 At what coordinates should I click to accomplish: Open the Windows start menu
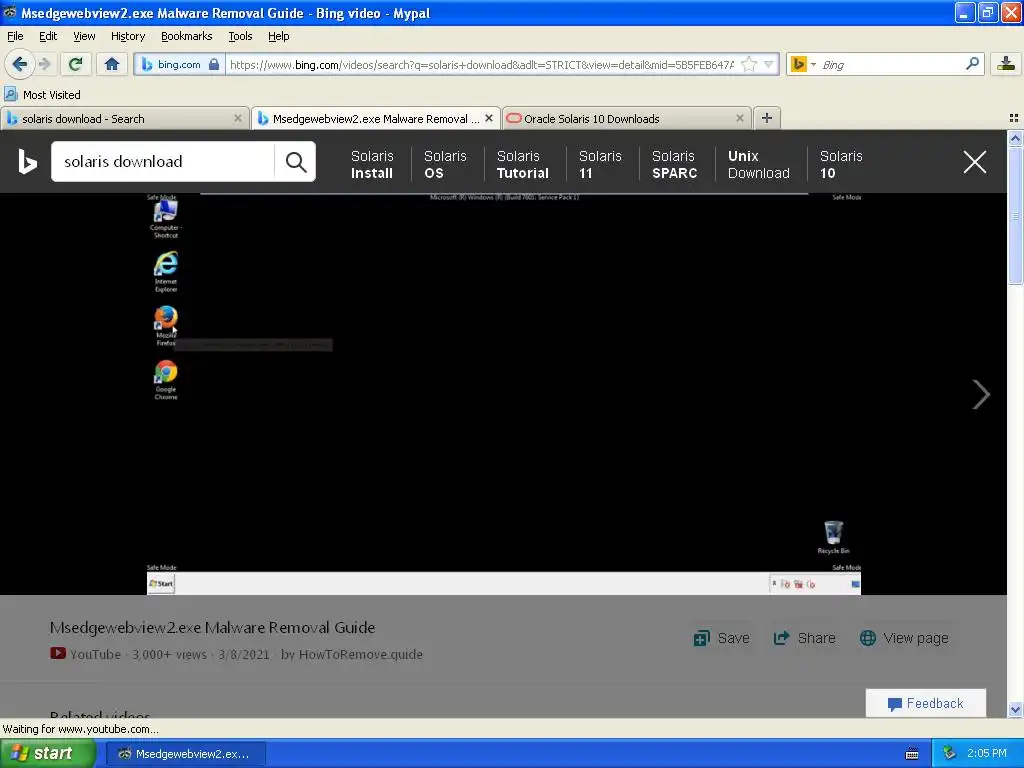click(47, 754)
